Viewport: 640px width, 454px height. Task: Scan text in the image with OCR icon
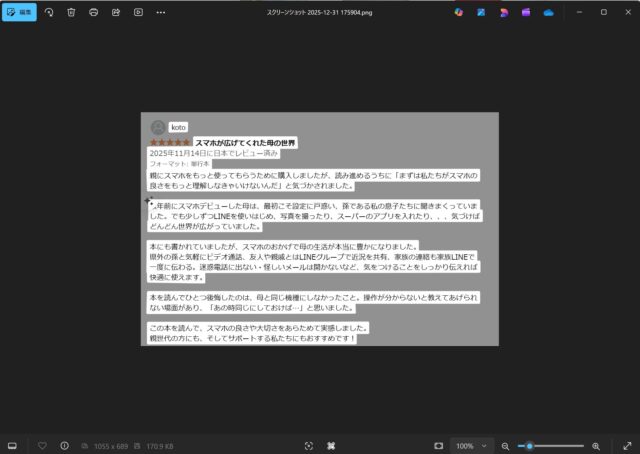308,445
